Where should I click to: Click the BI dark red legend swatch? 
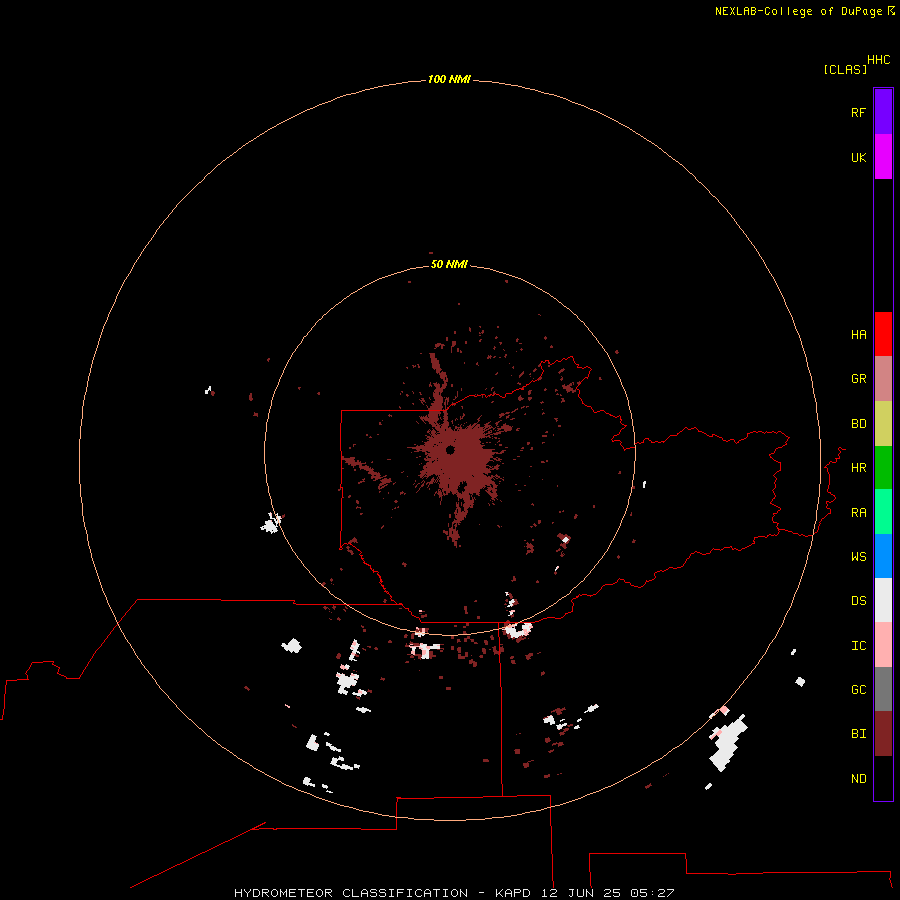point(883,734)
